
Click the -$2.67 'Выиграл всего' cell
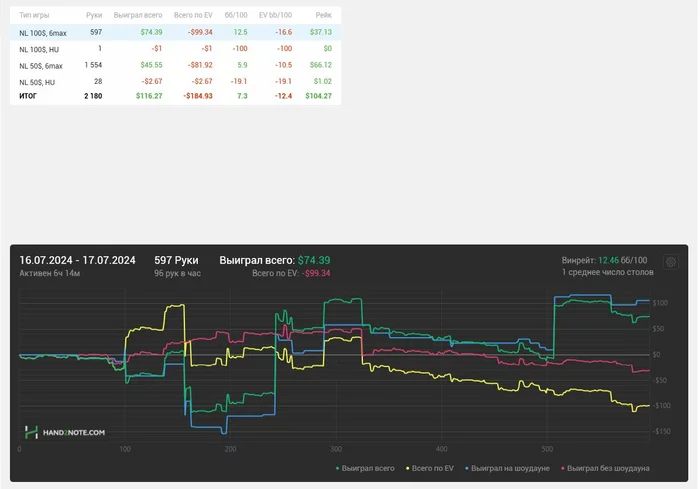pos(152,81)
